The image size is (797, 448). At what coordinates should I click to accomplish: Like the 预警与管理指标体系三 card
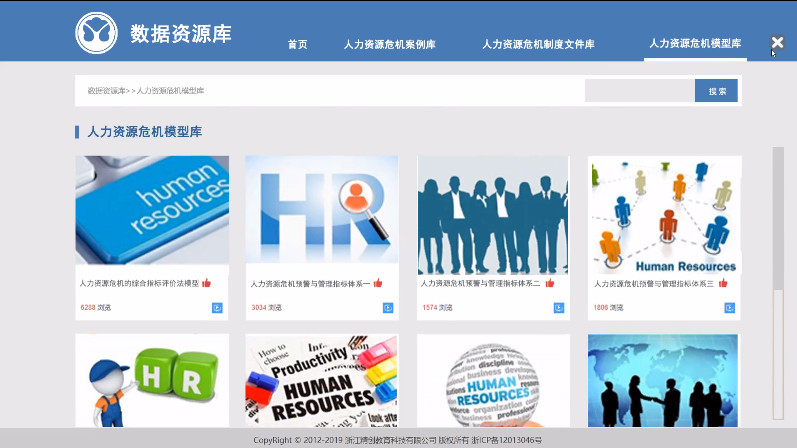(722, 283)
